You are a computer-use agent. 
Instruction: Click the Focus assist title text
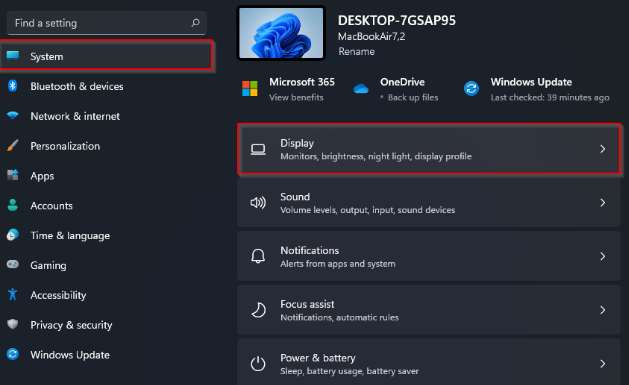coord(307,304)
